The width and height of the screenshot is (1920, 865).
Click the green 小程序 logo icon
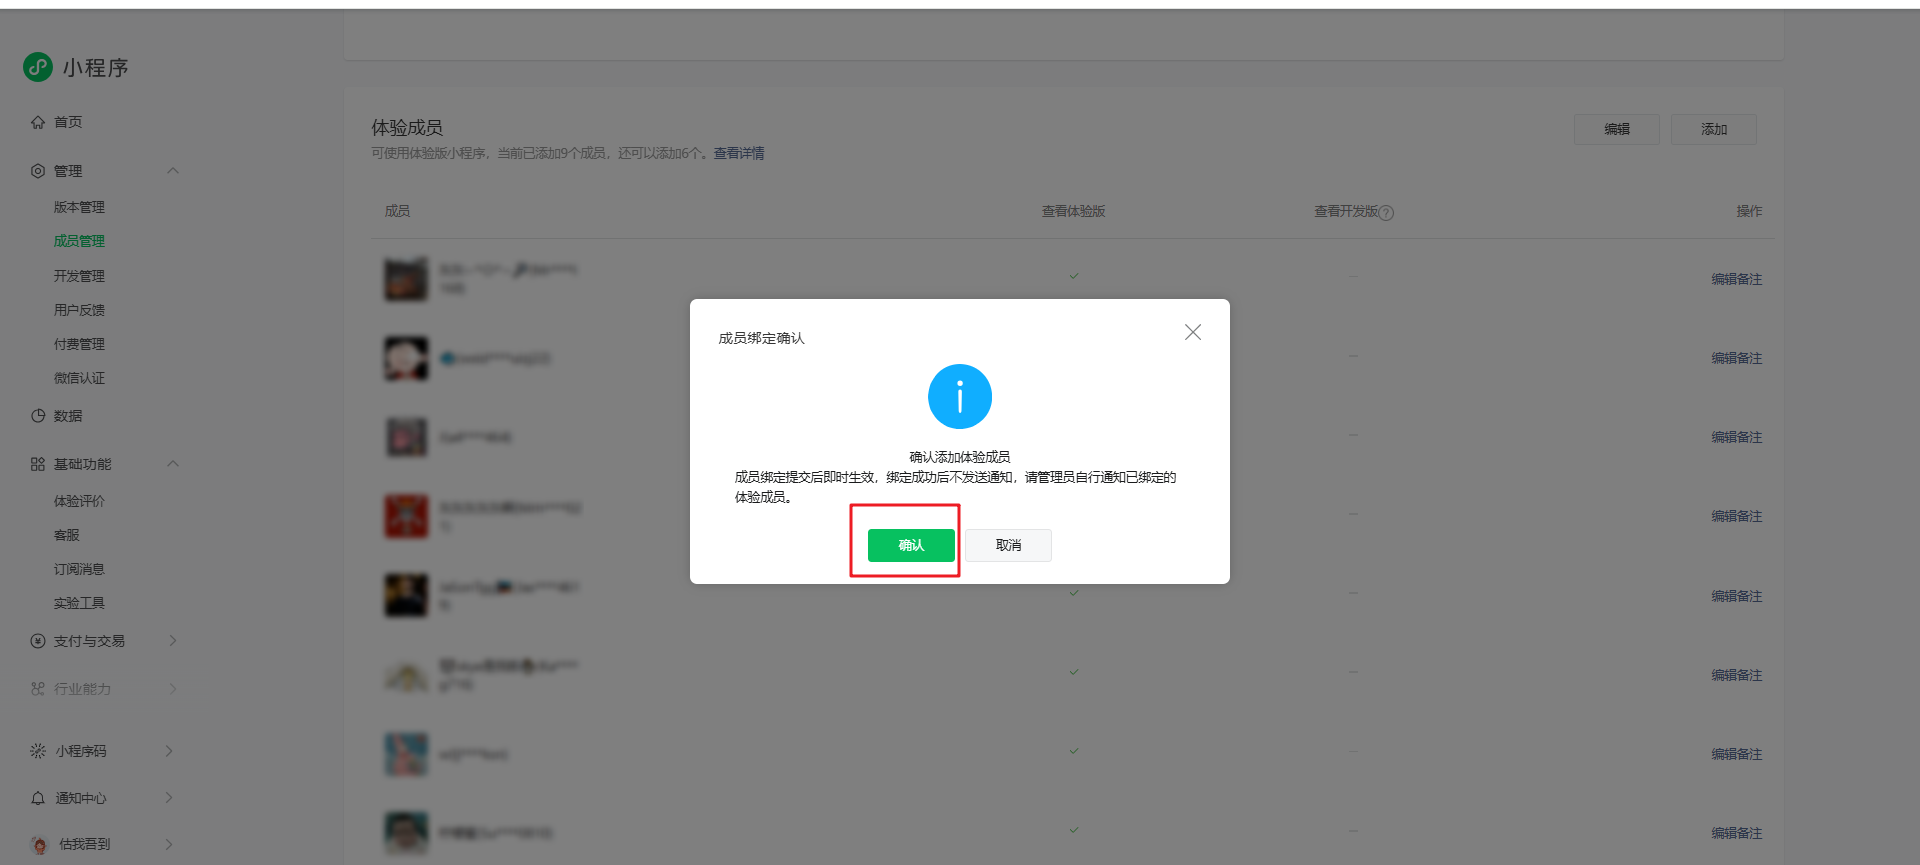click(38, 67)
